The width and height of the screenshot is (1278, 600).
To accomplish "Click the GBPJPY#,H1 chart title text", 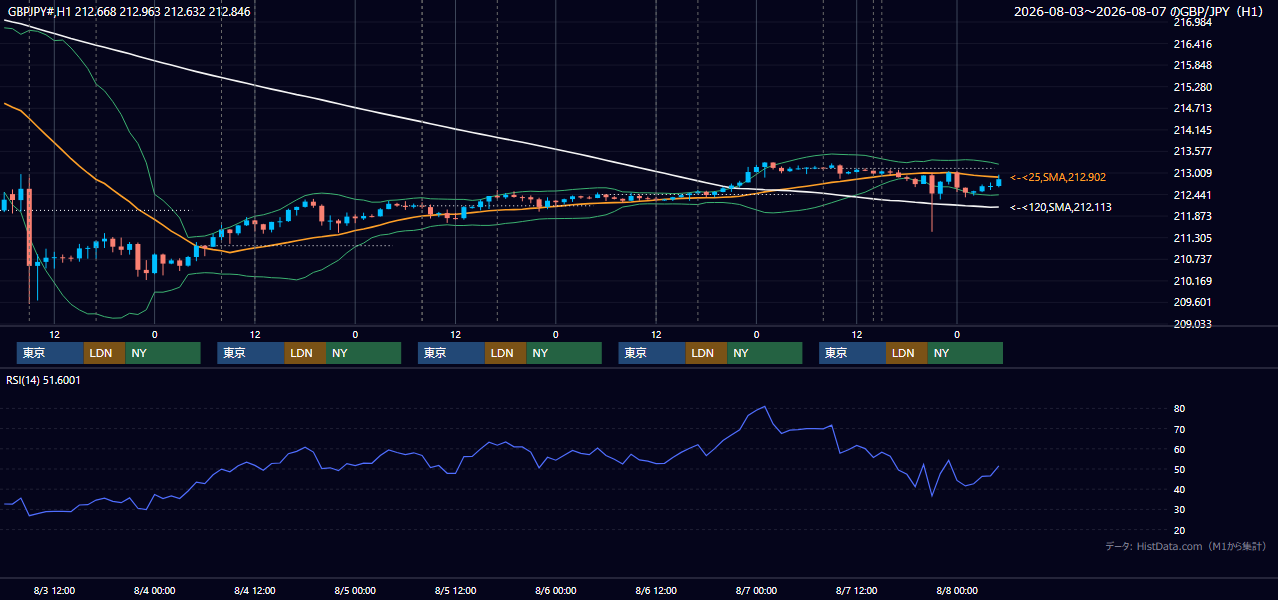I will pyautogui.click(x=130, y=12).
